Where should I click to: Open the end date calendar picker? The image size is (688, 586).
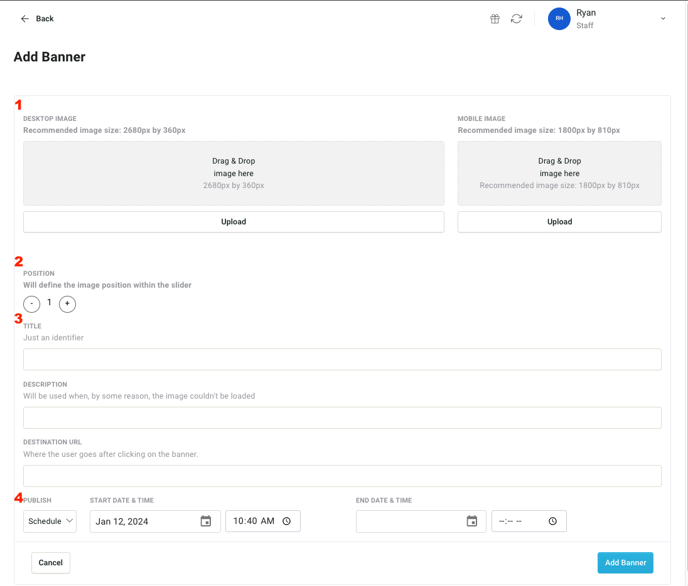pos(472,521)
